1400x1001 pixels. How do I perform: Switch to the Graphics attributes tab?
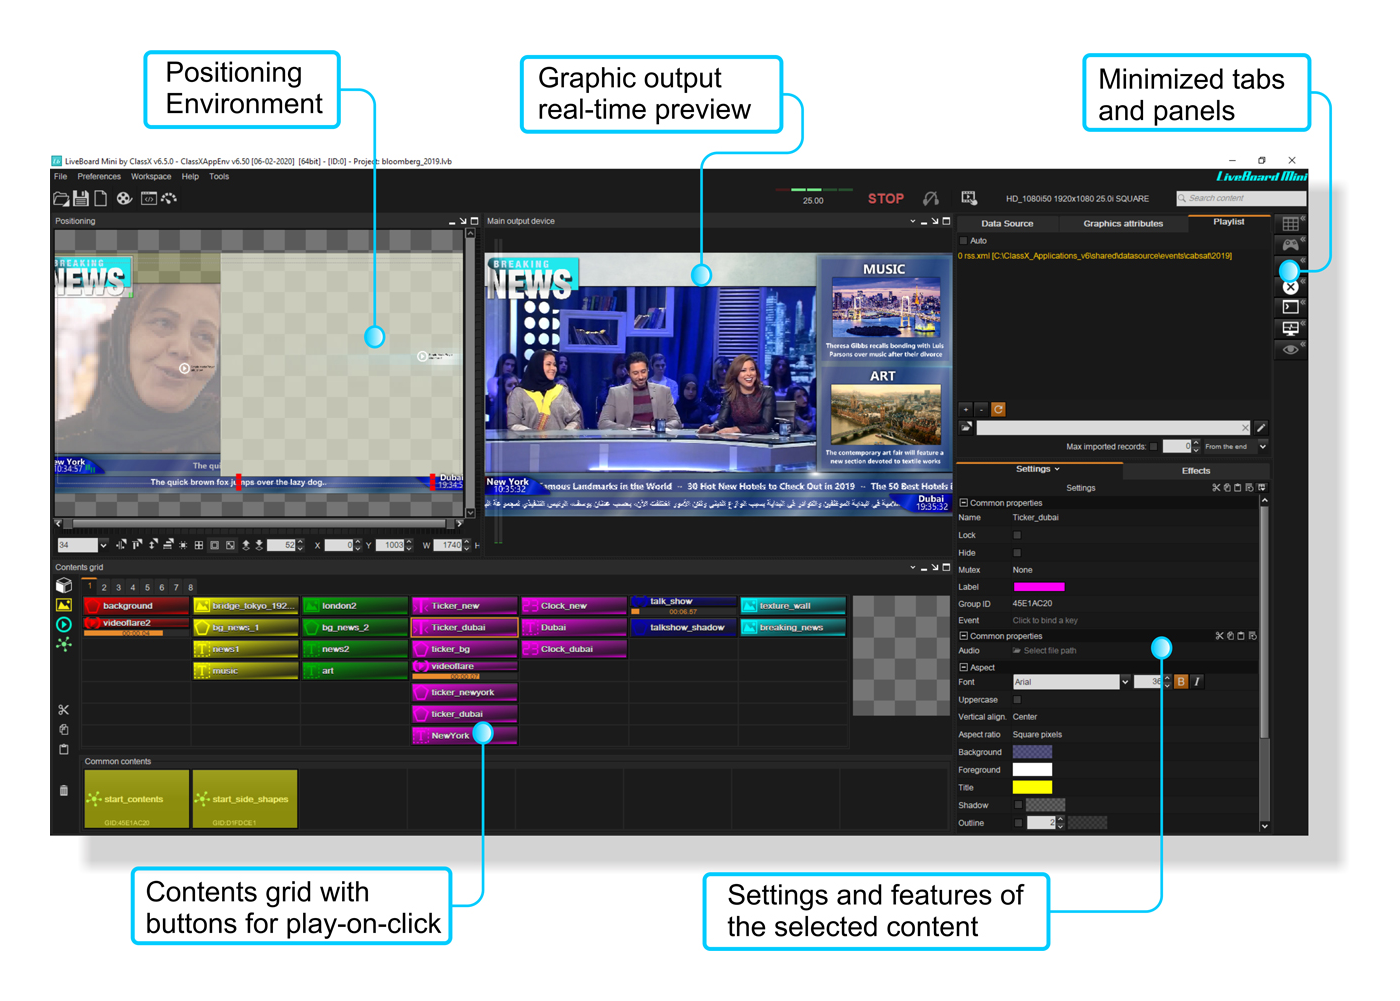point(1122,224)
